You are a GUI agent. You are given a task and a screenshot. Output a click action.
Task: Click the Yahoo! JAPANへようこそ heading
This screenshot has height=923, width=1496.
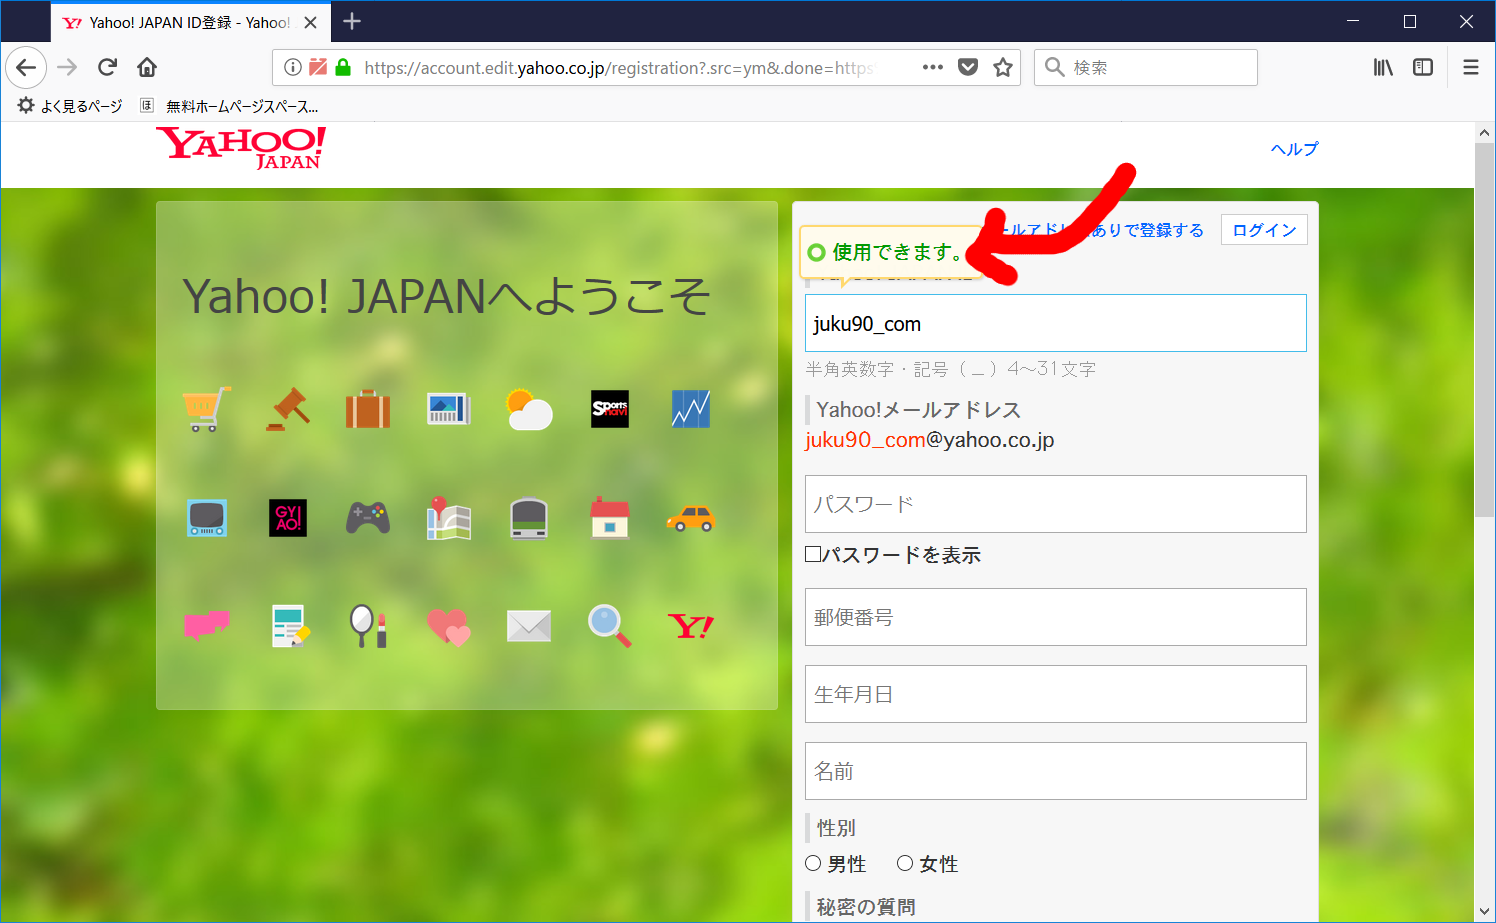point(446,296)
